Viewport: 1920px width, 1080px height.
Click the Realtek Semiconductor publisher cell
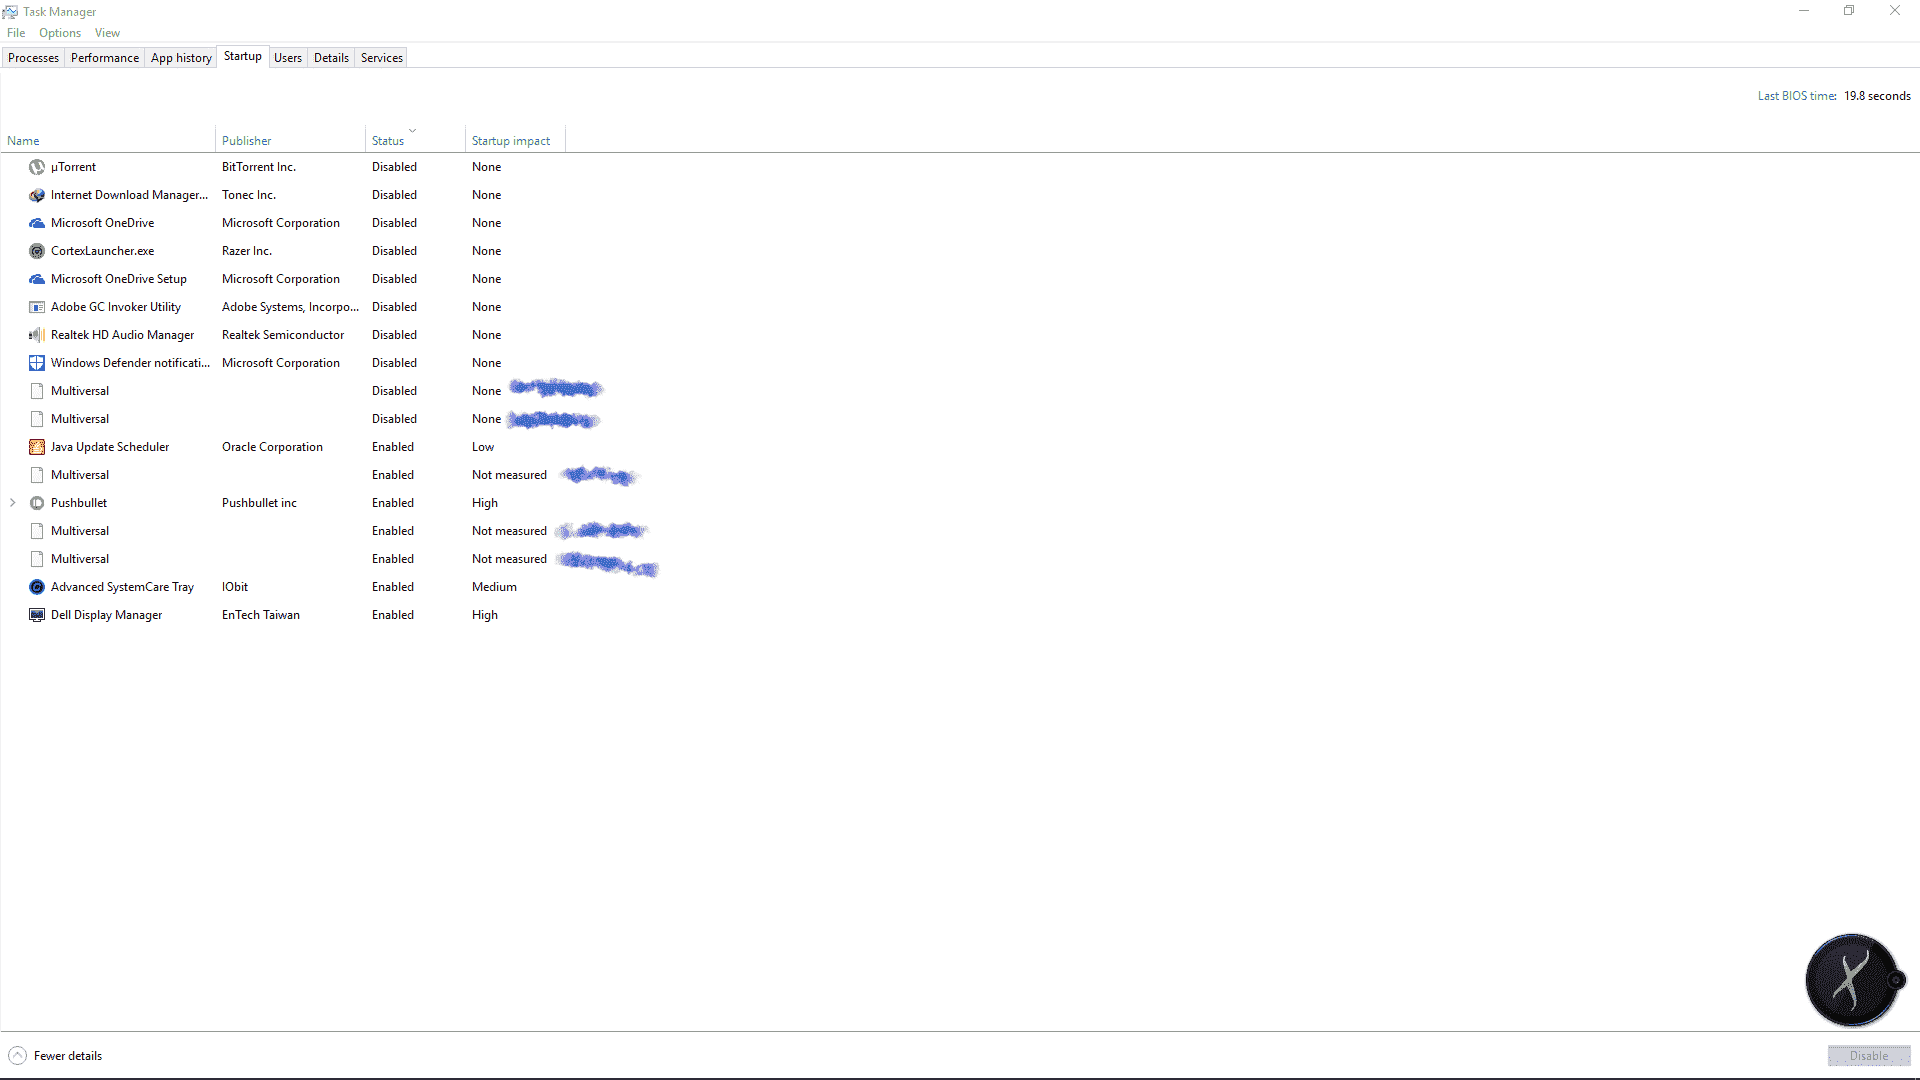283,335
